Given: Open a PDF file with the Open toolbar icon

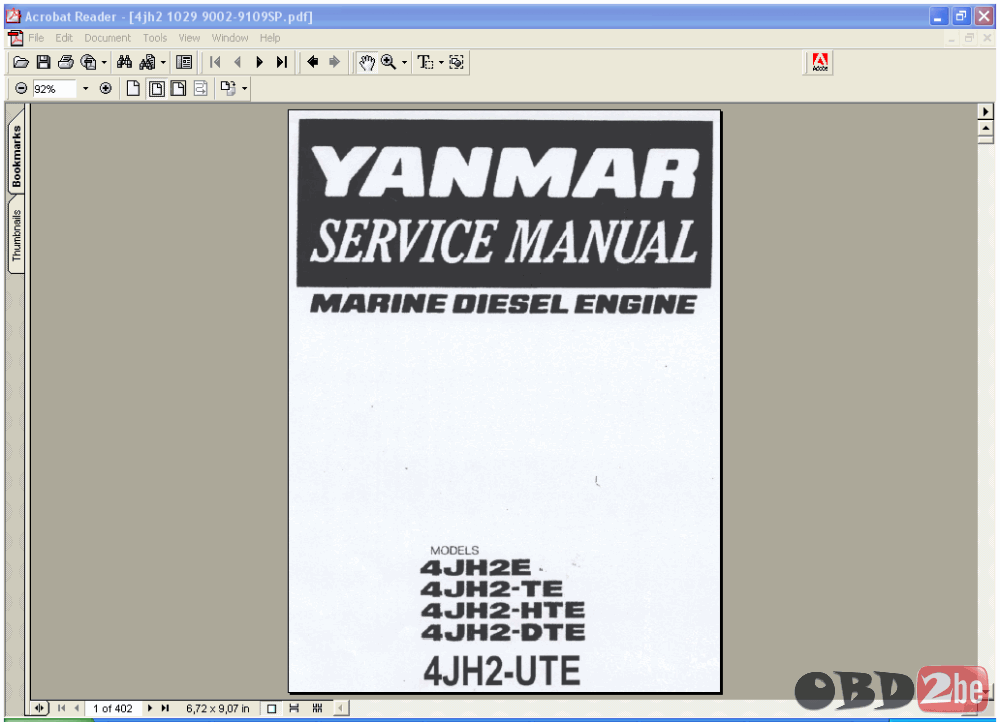Looking at the screenshot, I should click(x=21, y=63).
